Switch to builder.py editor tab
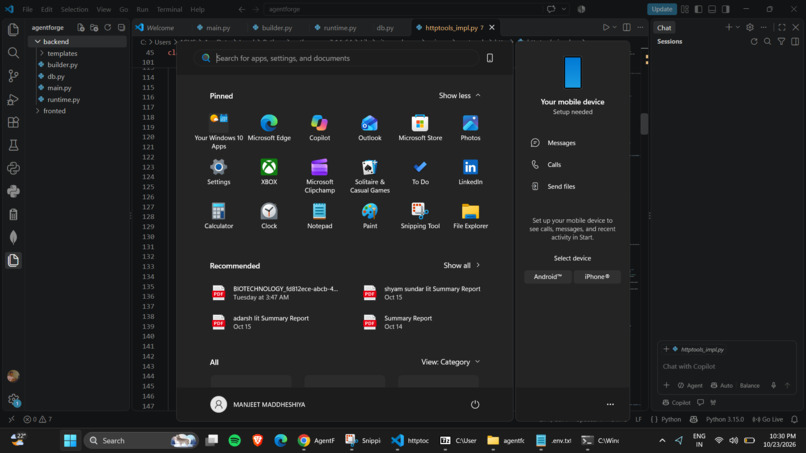Image resolution: width=806 pixels, height=453 pixels. tap(272, 28)
